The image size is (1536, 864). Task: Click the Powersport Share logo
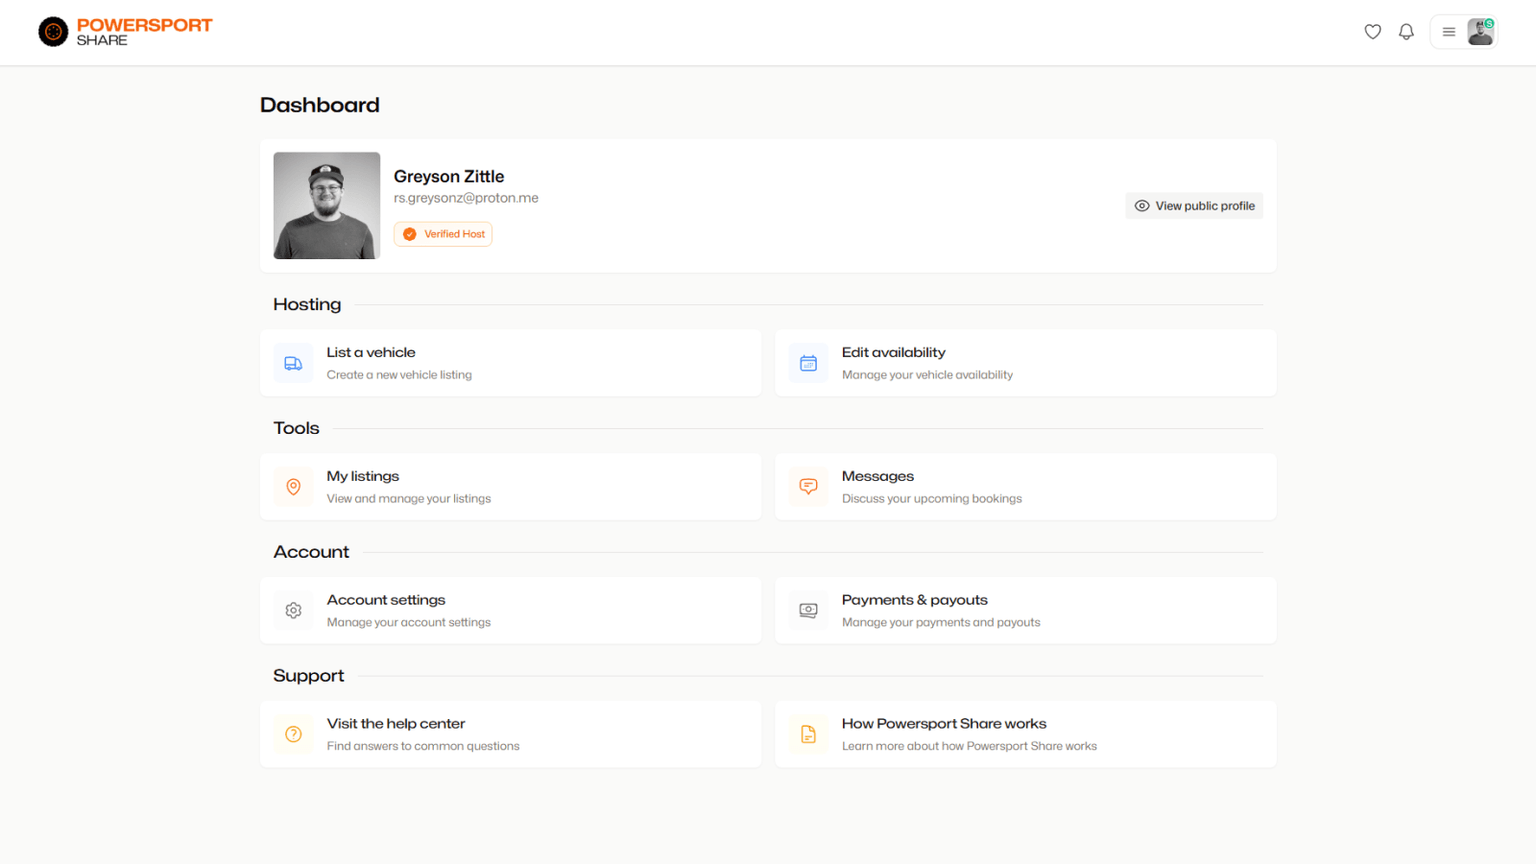click(x=124, y=31)
